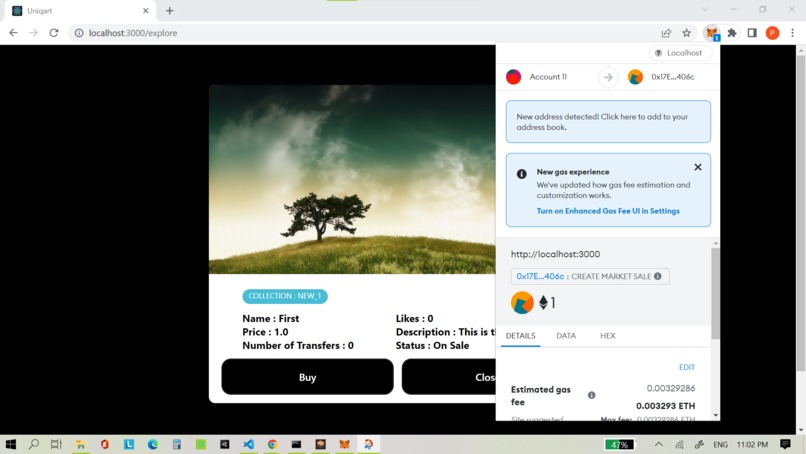Click the Buy button on the NFT card
This screenshot has width=806, height=454.
point(307,377)
